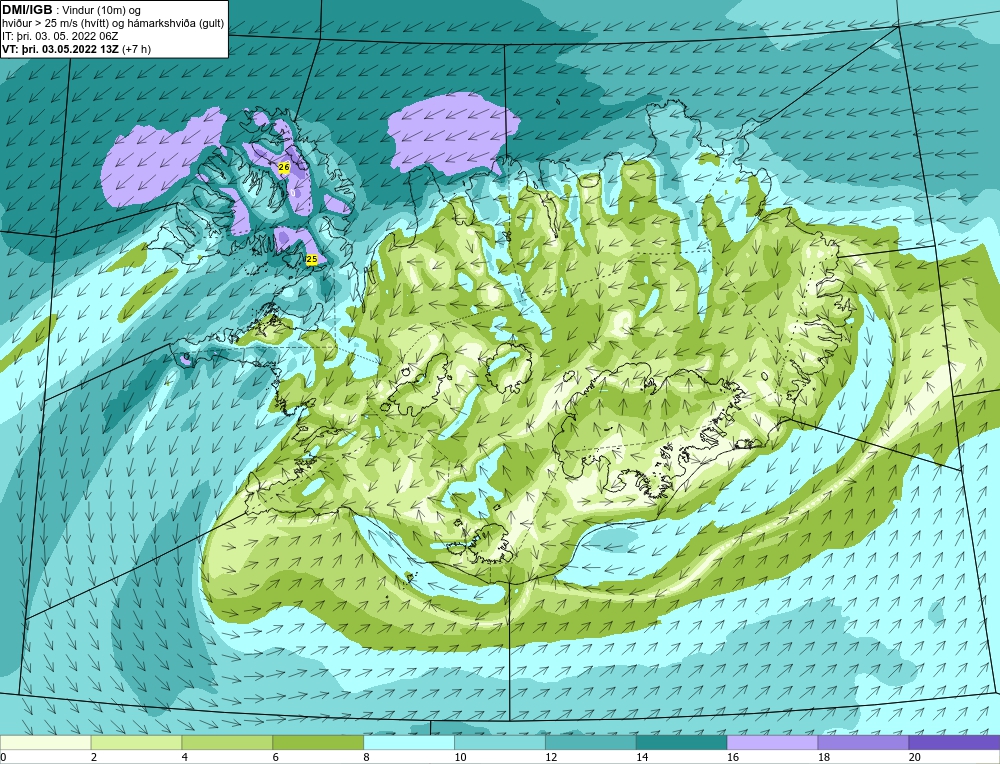The image size is (1000, 764).
Task: Select the 0–2 m/s pale legend swatch
Action: point(46,742)
